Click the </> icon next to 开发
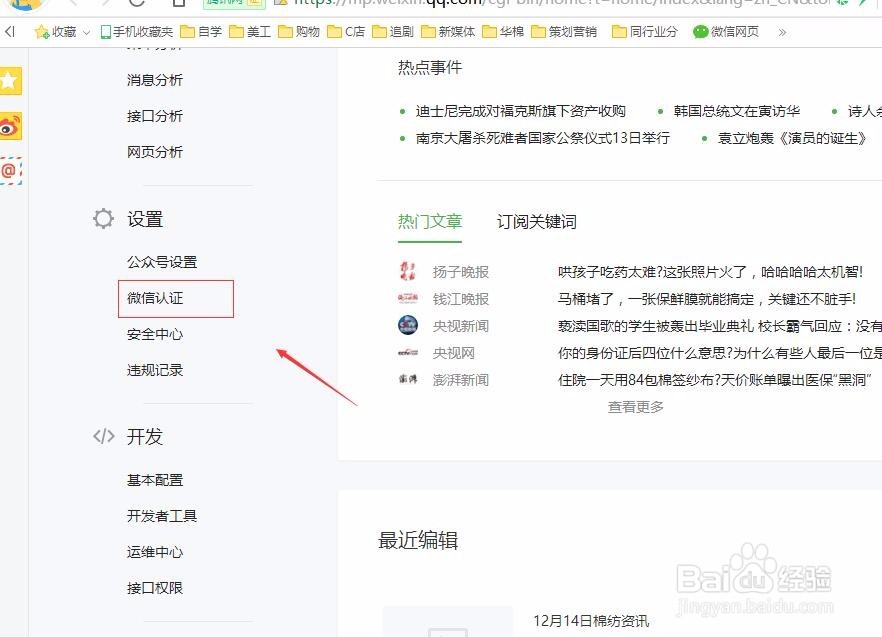The image size is (882, 637). click(x=104, y=436)
